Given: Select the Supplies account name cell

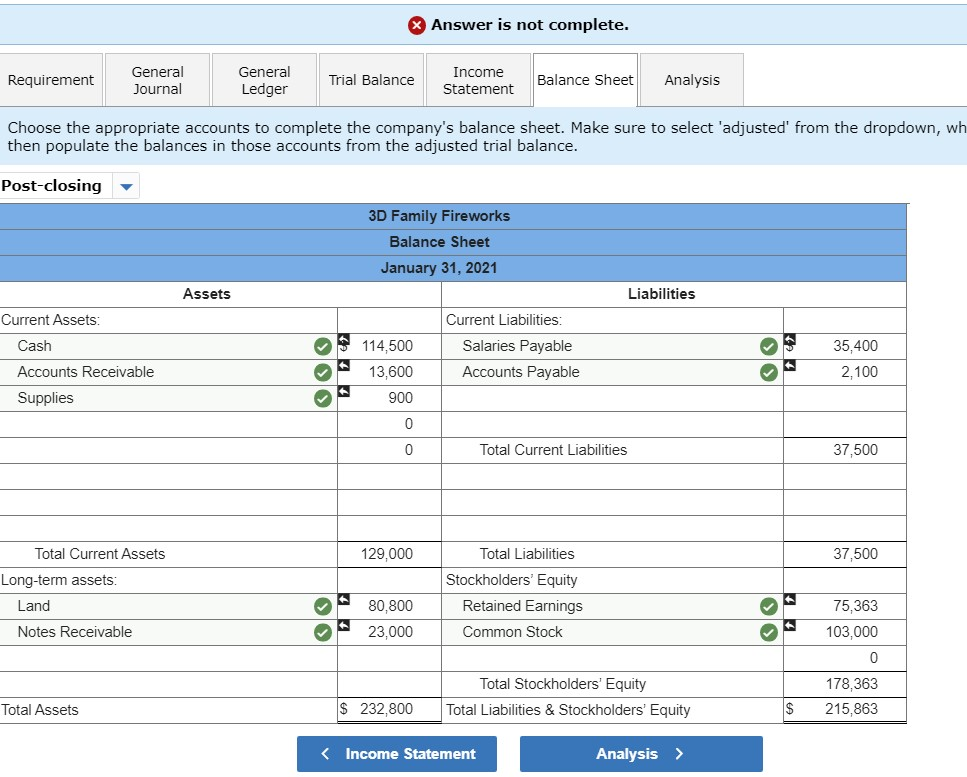Looking at the screenshot, I should 168,398.
